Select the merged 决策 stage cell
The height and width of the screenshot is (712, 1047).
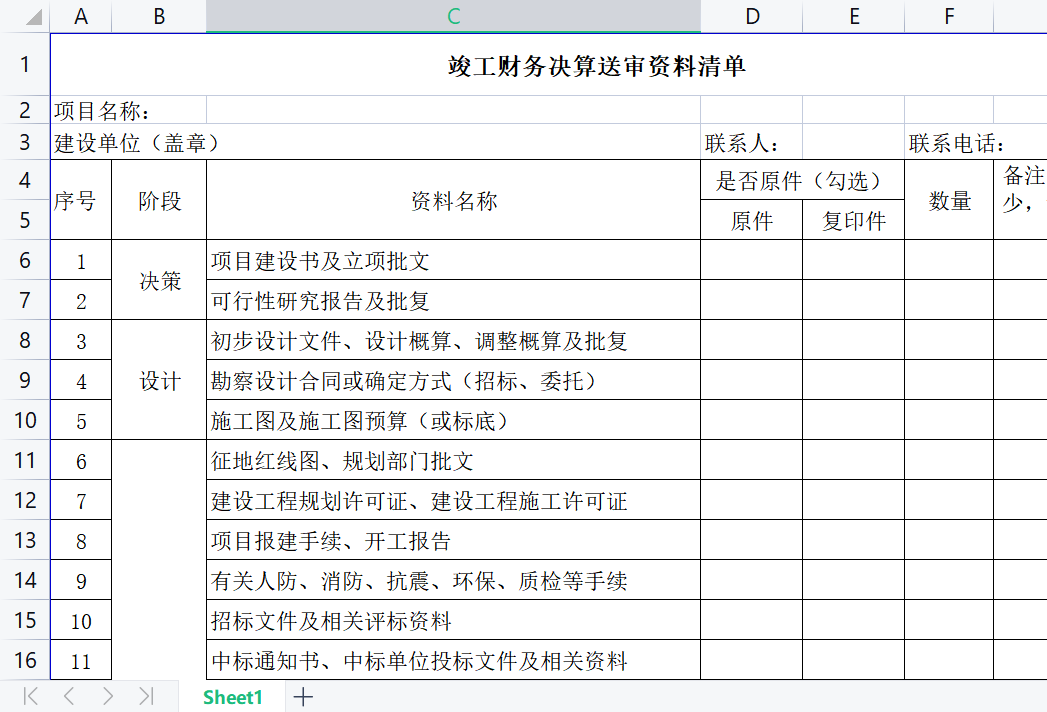pyautogui.click(x=159, y=281)
